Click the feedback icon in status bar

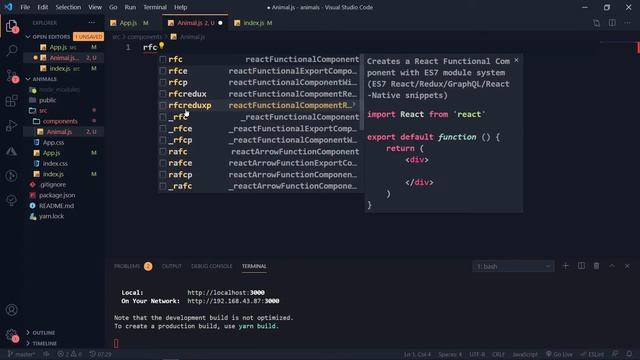(615, 354)
